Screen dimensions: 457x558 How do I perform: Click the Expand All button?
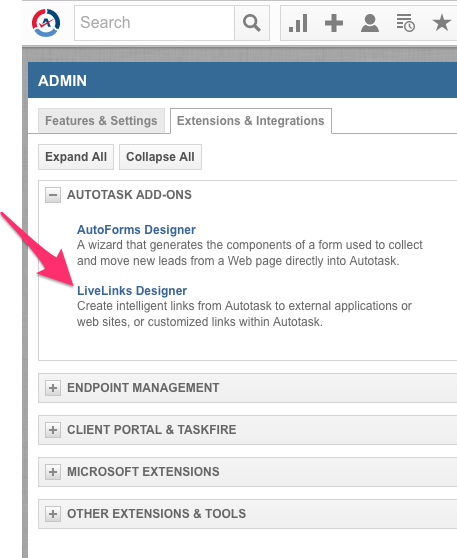[76, 157]
